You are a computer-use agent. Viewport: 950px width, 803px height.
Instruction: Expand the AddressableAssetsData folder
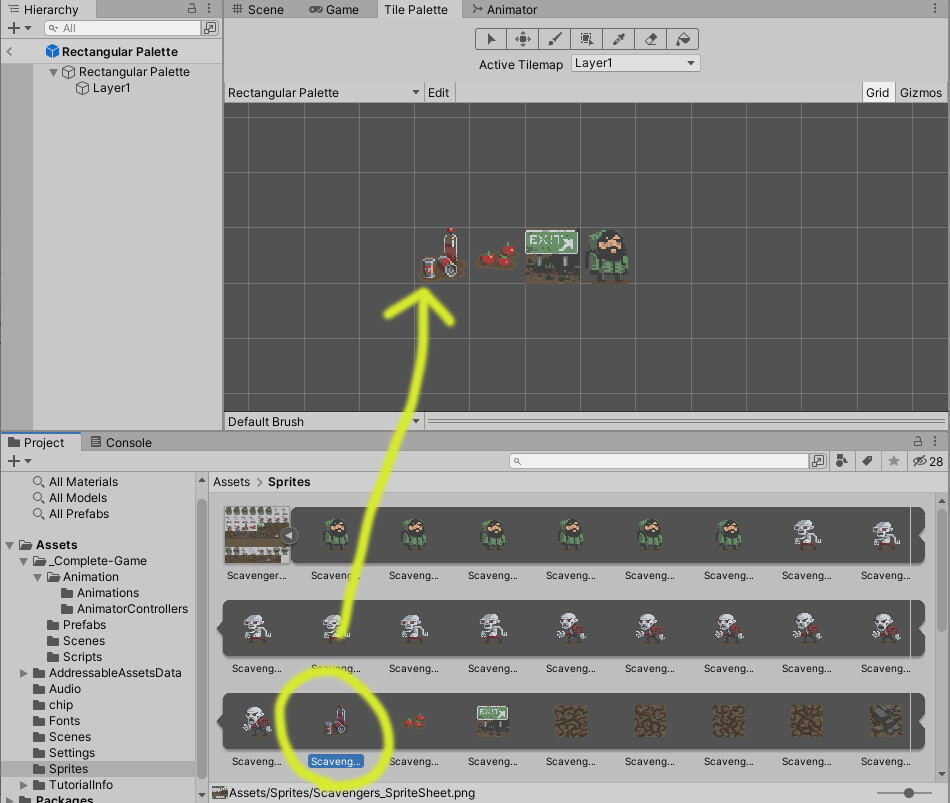[x=24, y=673]
